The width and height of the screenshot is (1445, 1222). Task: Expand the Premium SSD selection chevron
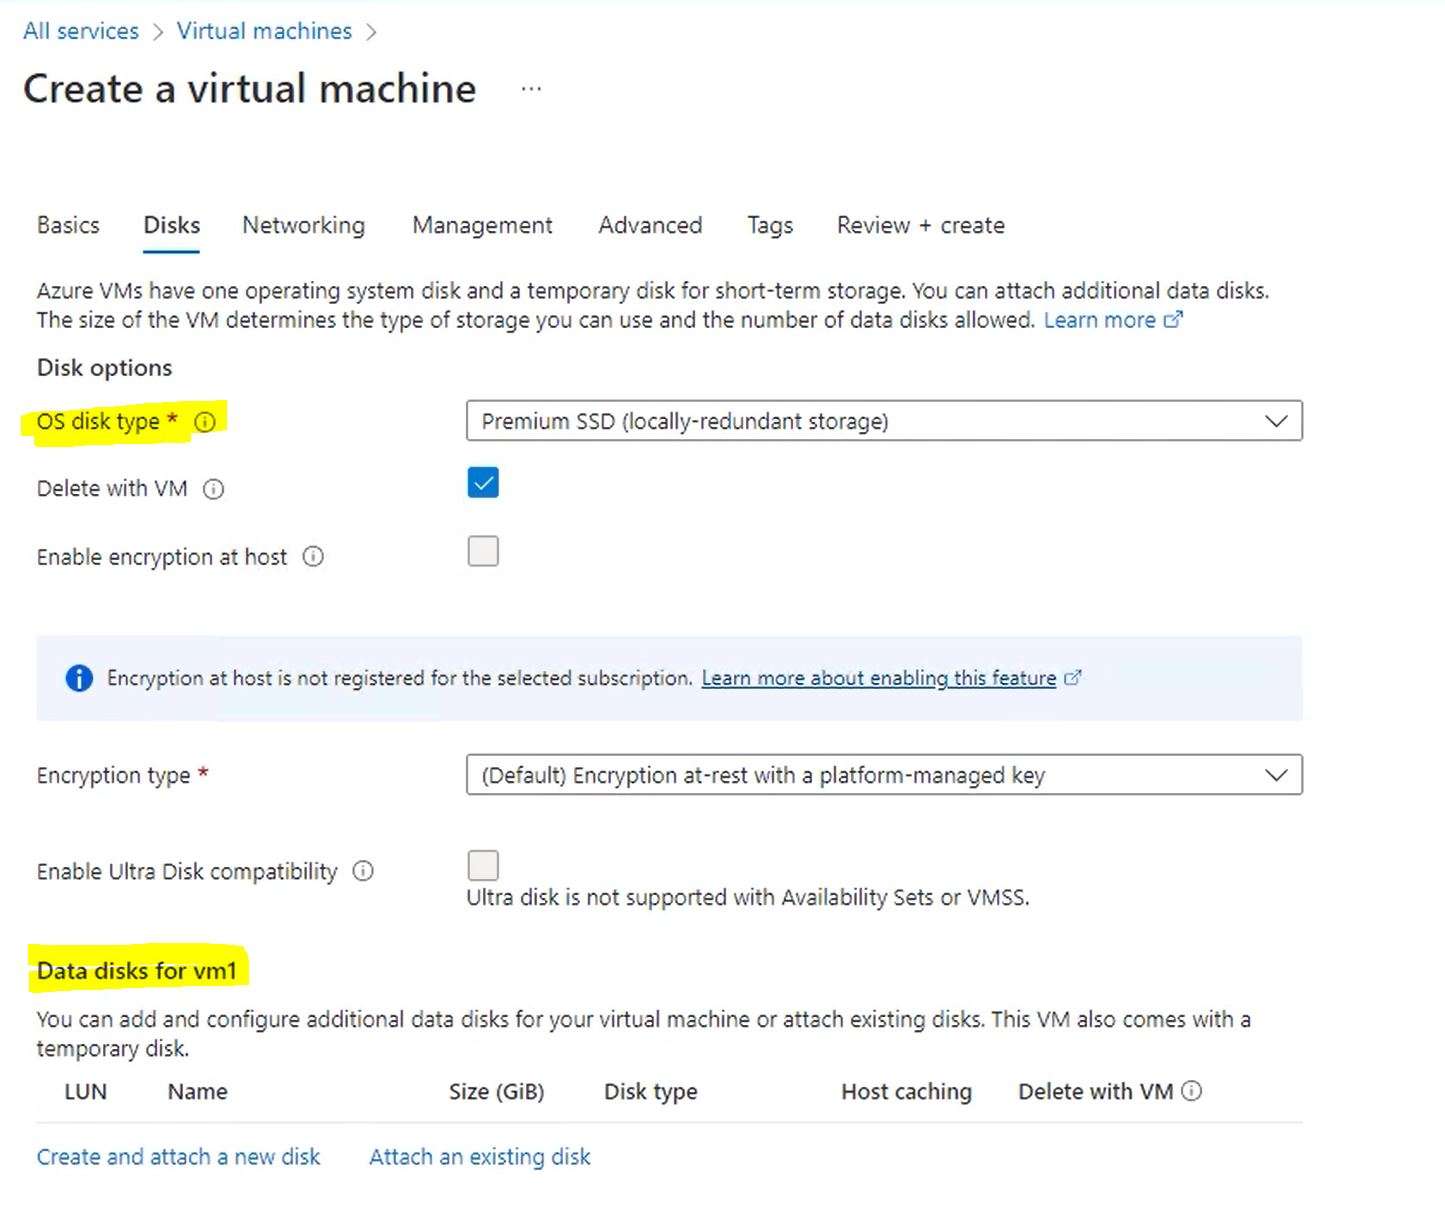[x=1274, y=421]
